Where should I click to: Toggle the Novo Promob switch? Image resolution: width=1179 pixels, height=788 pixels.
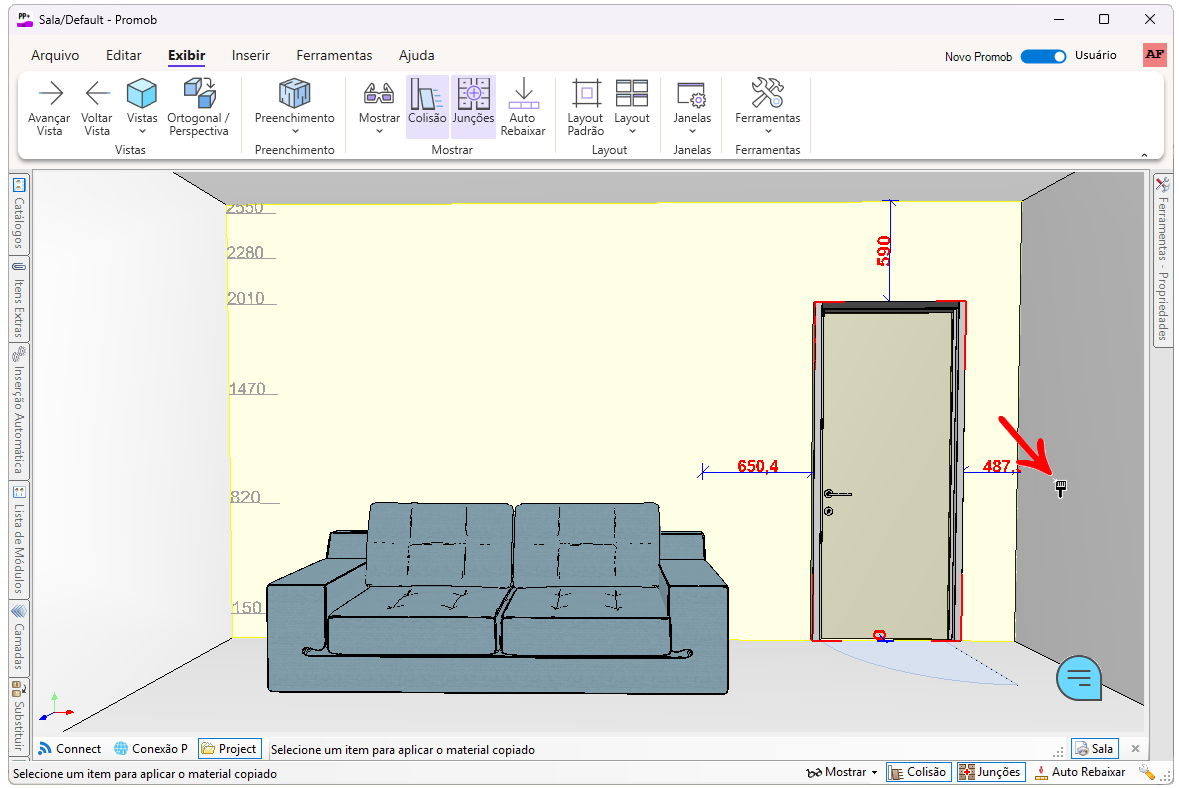tap(1043, 56)
